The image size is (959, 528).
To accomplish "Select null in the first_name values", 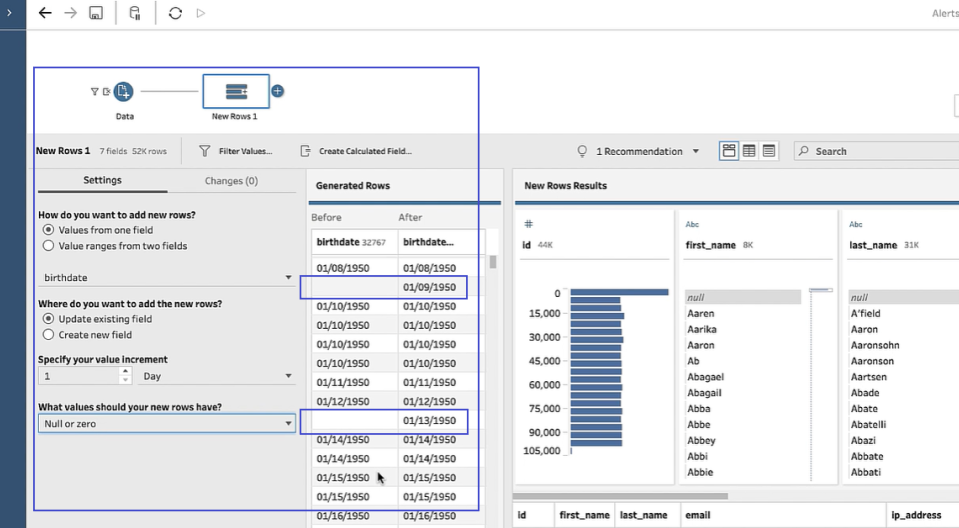I will click(742, 297).
